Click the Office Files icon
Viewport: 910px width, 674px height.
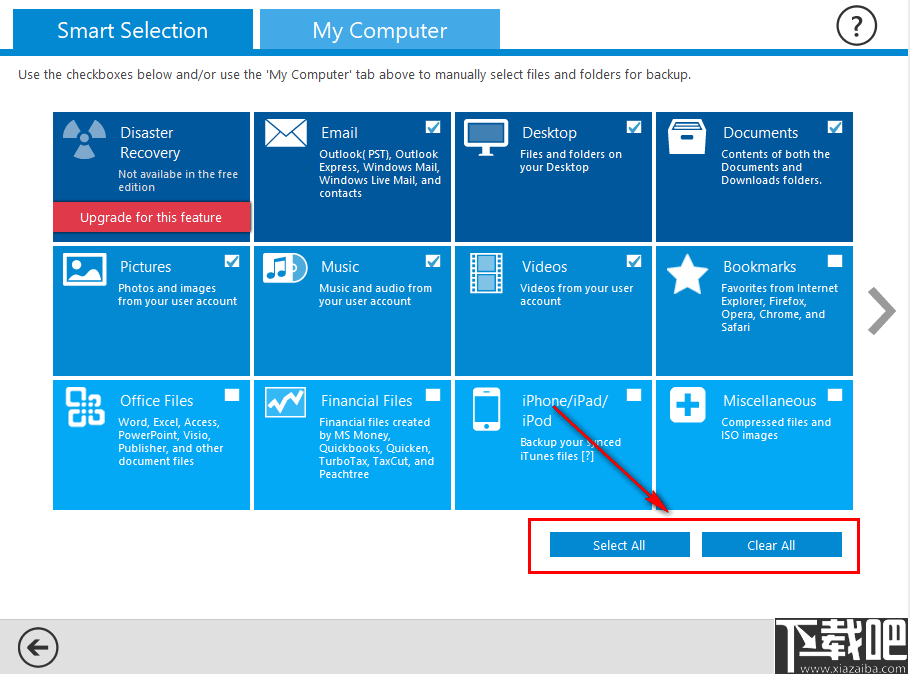(x=85, y=407)
